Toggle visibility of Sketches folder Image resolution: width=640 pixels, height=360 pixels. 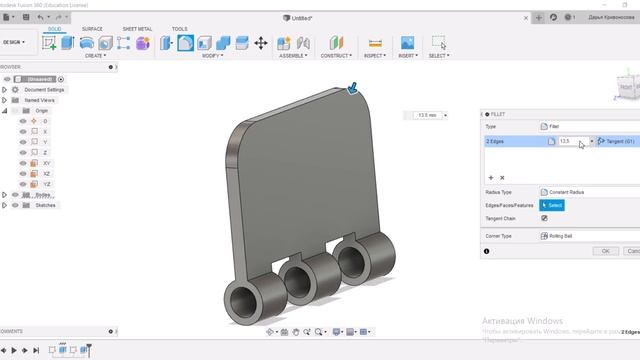[15, 205]
